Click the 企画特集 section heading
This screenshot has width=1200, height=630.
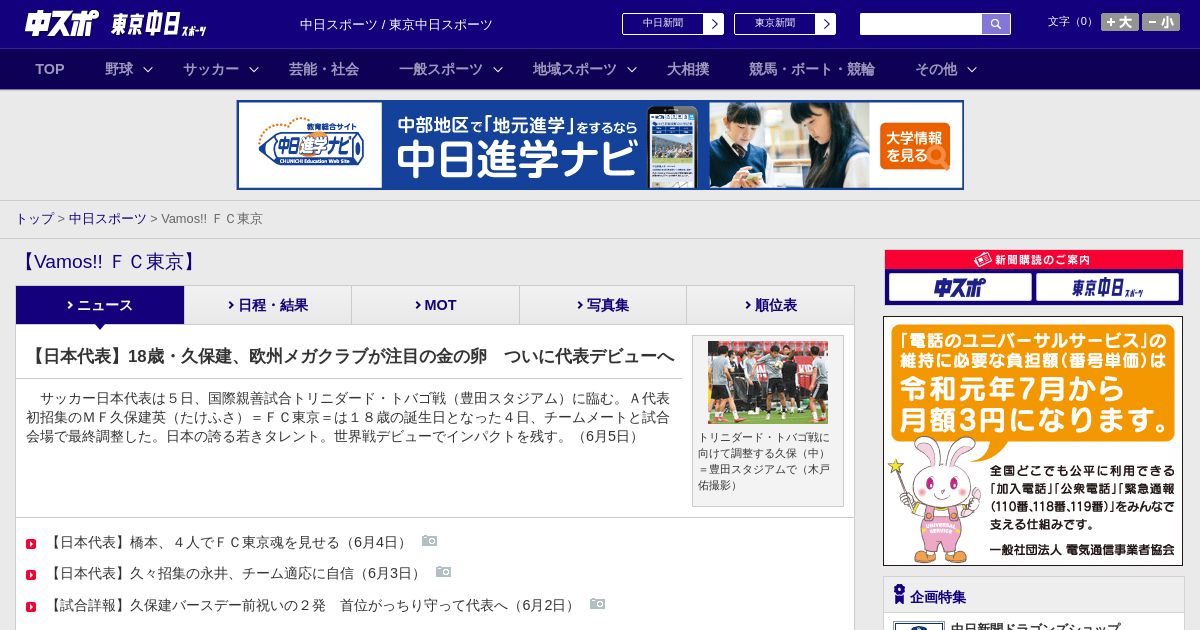938,596
